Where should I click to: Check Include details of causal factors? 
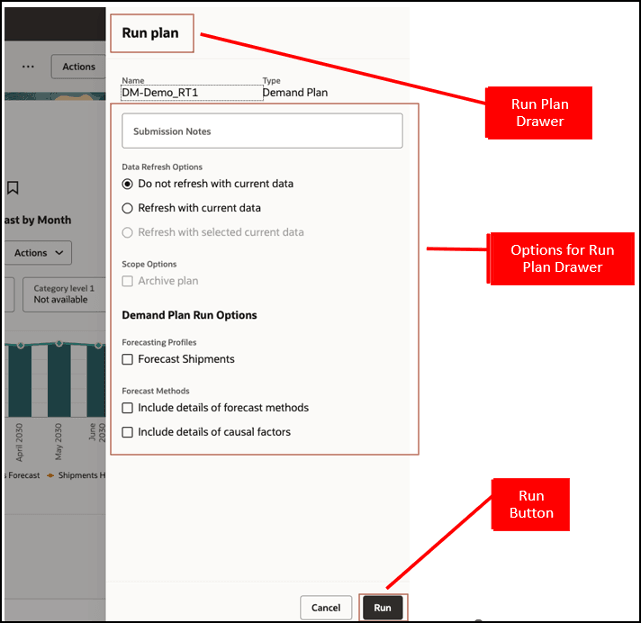tap(127, 432)
